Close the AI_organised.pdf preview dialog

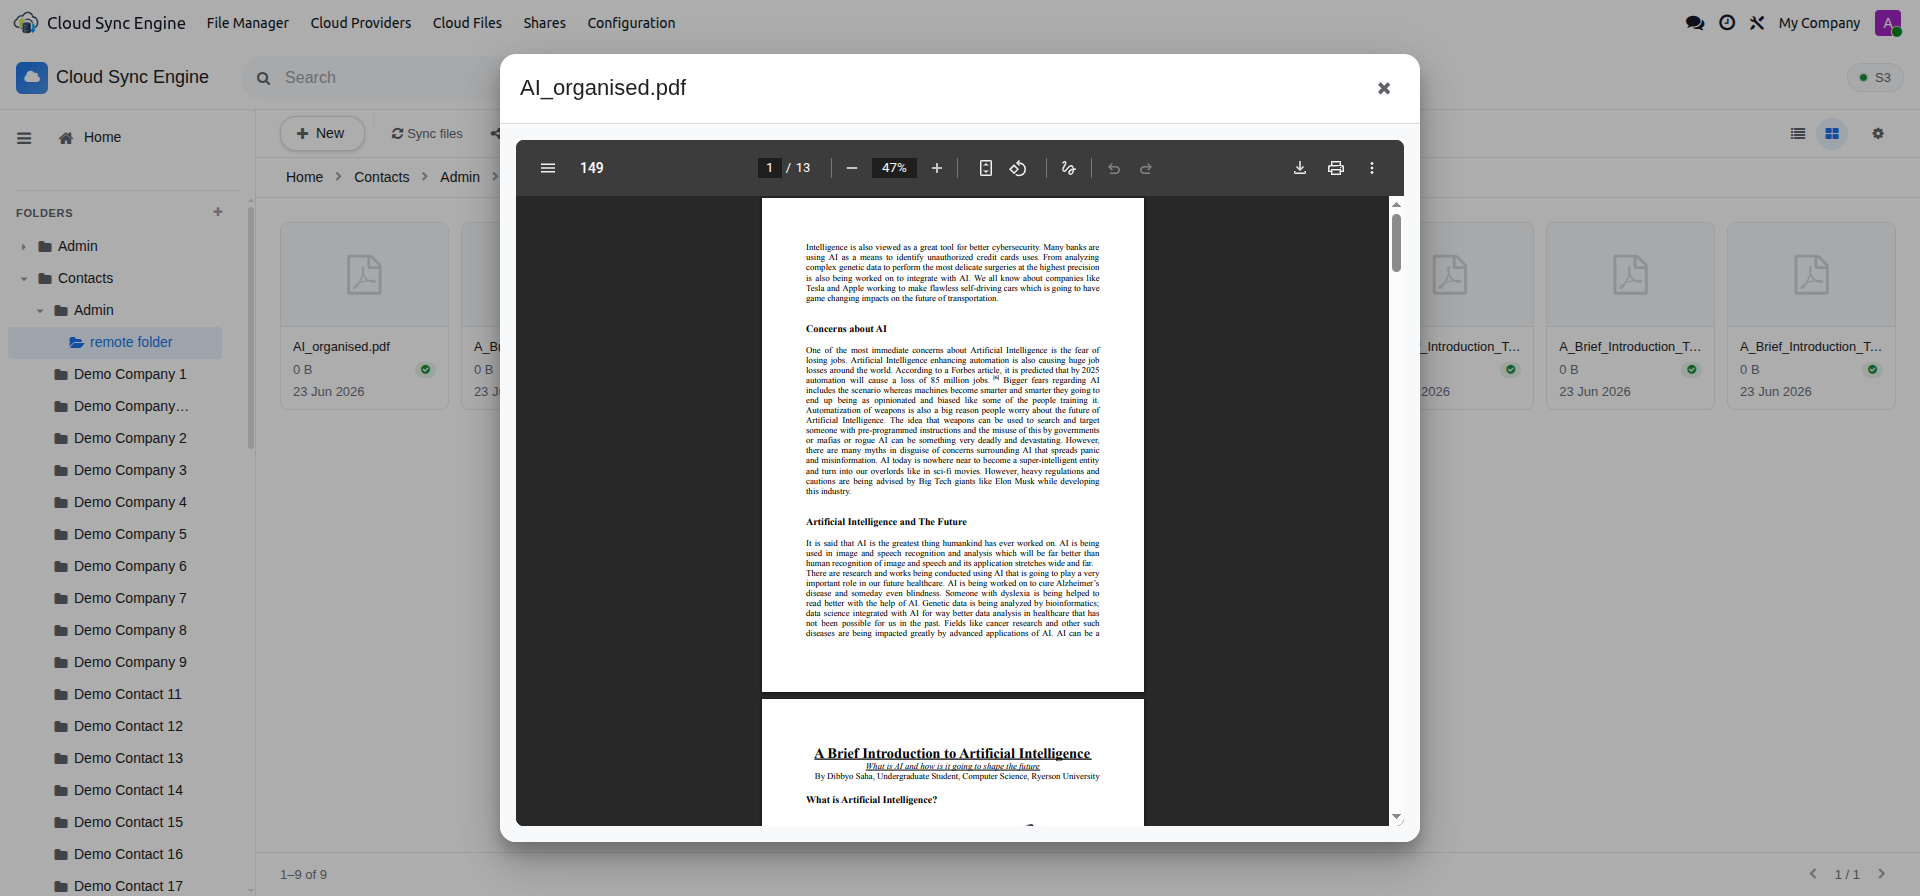[1384, 88]
